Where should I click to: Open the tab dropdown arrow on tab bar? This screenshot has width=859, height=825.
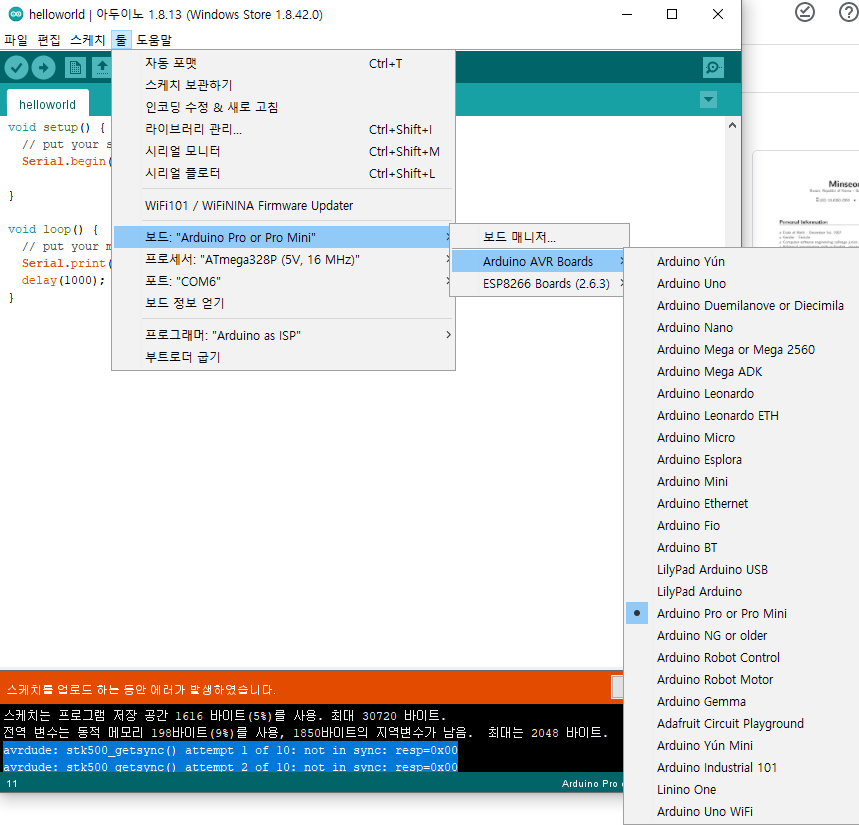[x=708, y=100]
